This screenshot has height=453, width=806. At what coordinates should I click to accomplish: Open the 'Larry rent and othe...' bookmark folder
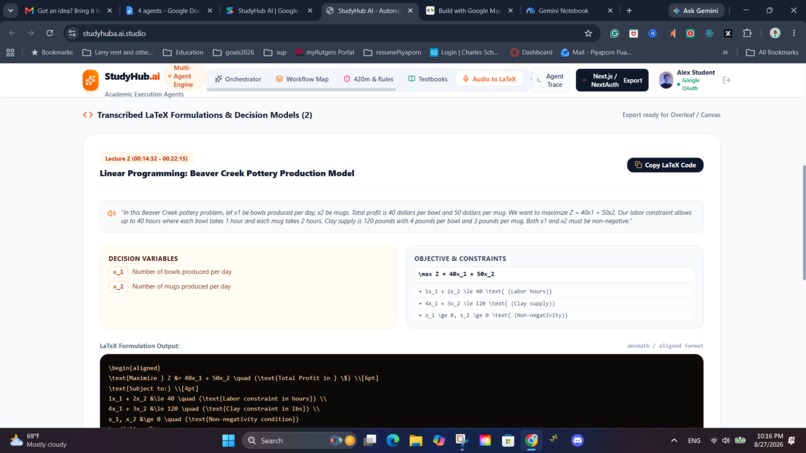click(x=118, y=52)
